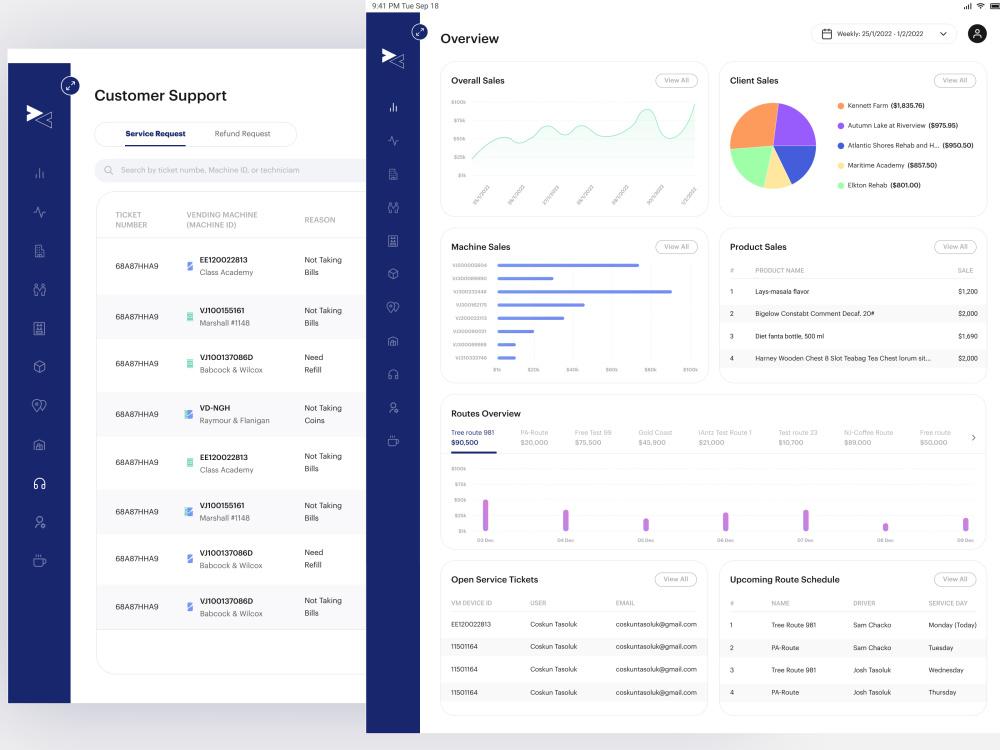Open map location icon in Customer Support sidebar
Viewport: 1000px width, 750px height.
[x=40, y=406]
